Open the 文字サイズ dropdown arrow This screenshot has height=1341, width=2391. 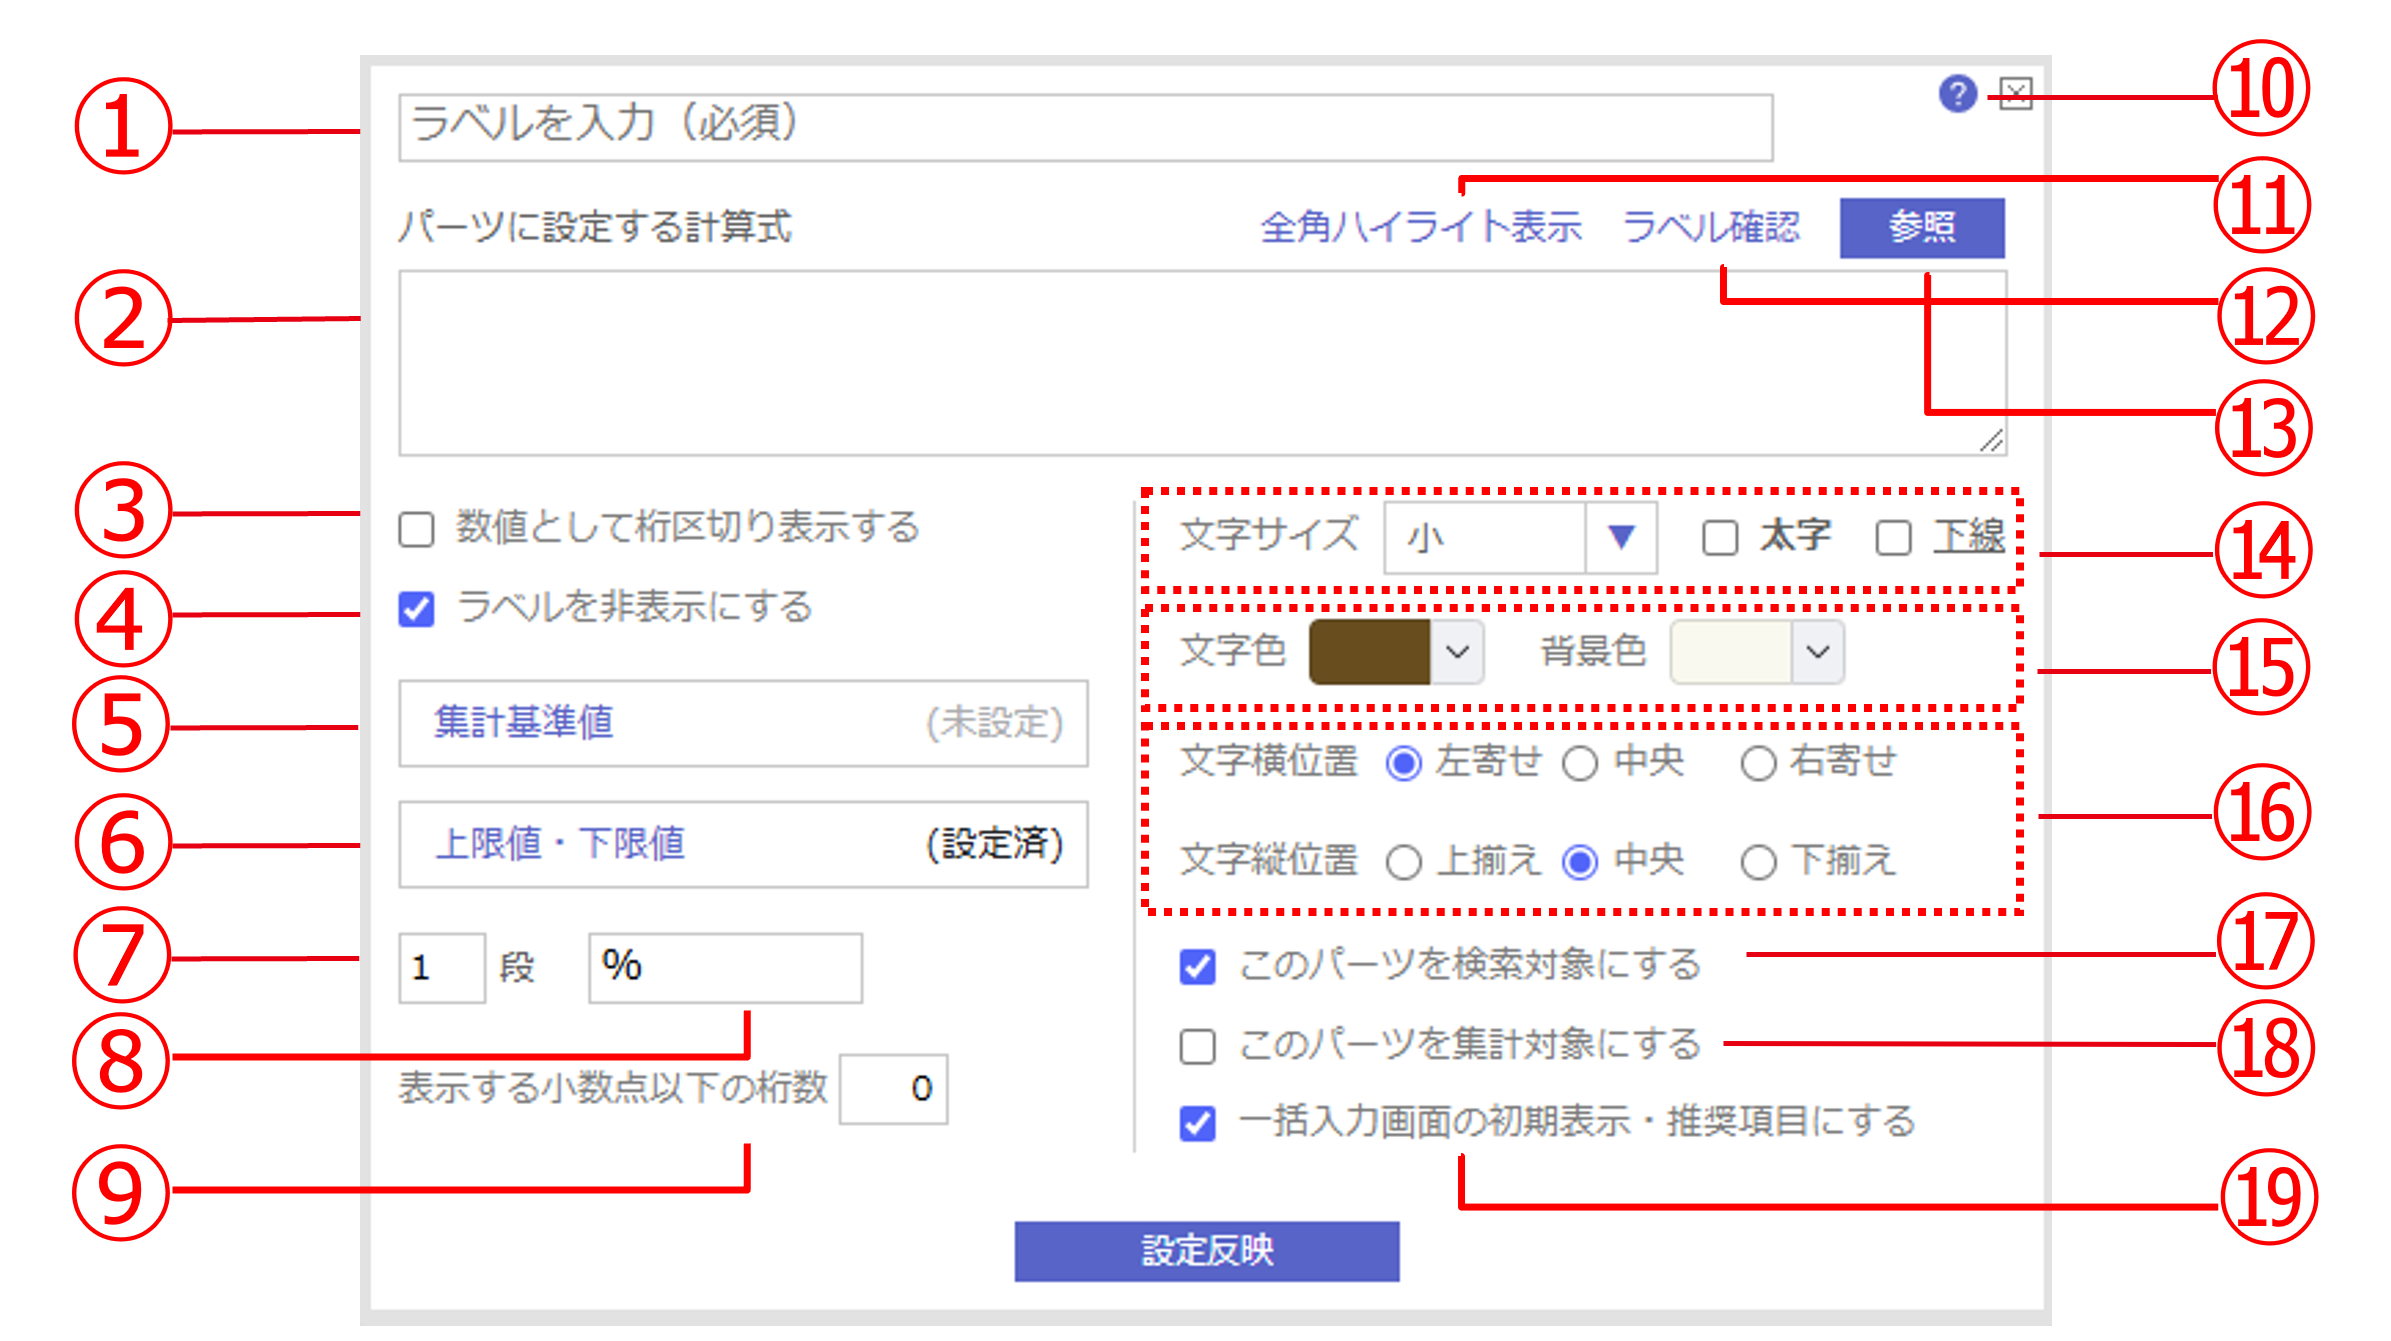coord(1621,538)
